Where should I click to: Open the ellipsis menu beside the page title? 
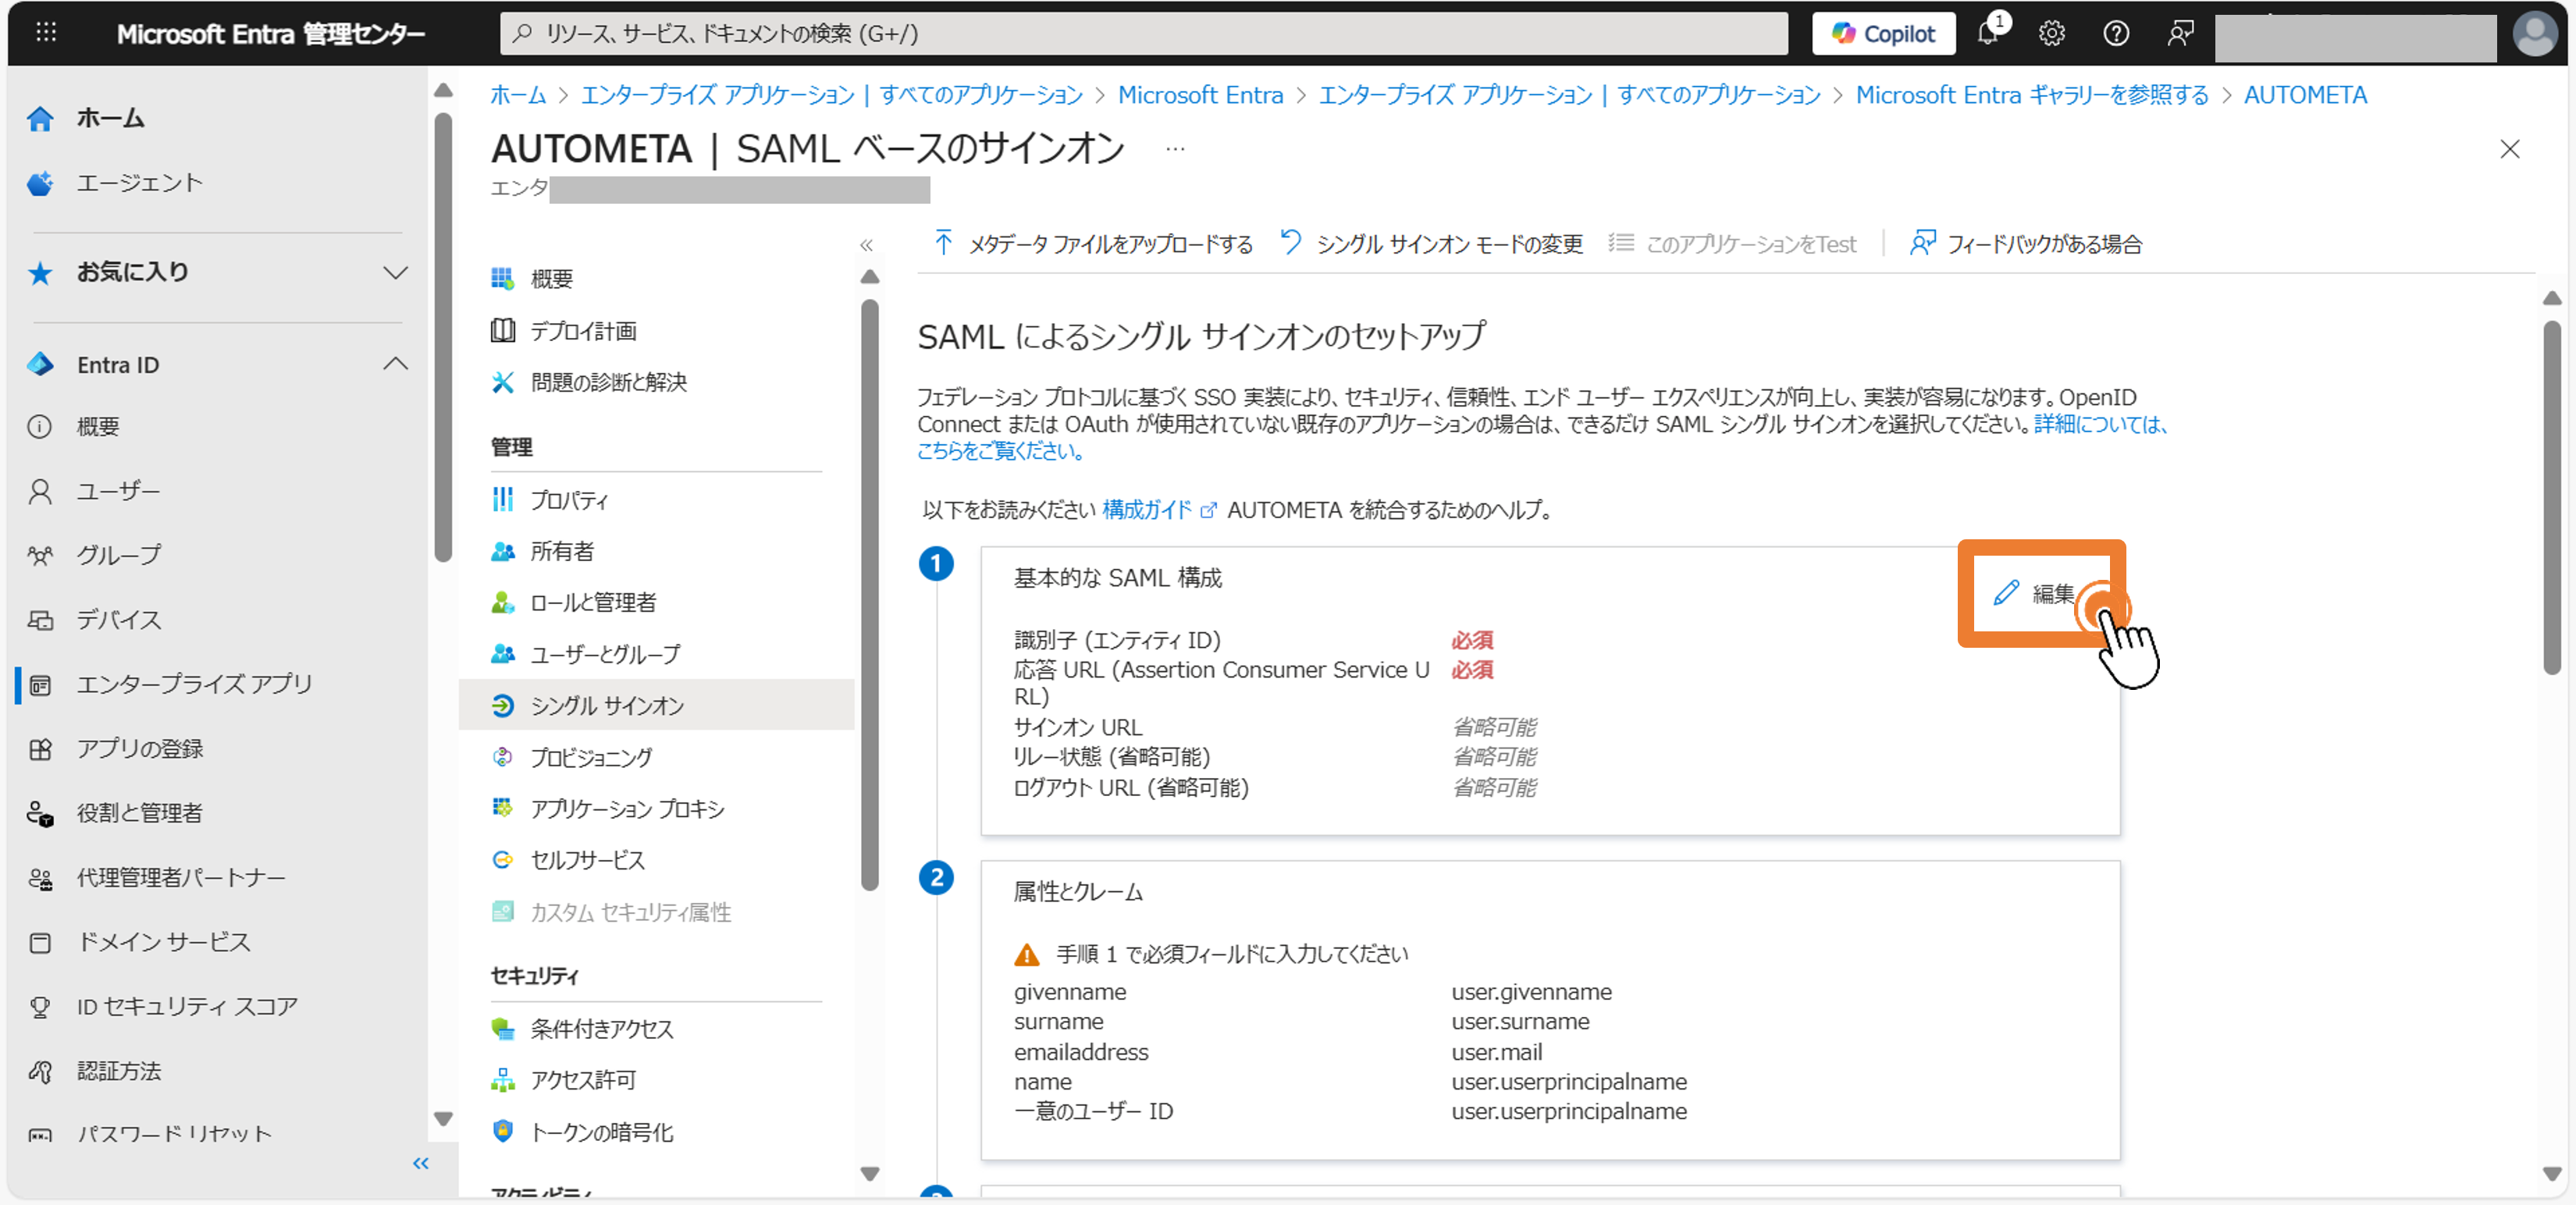[1175, 150]
